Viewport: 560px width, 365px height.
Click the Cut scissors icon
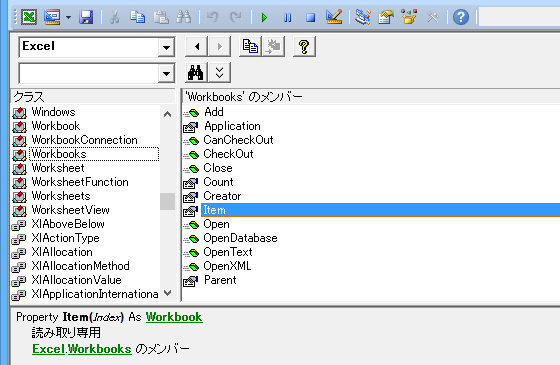tap(114, 17)
